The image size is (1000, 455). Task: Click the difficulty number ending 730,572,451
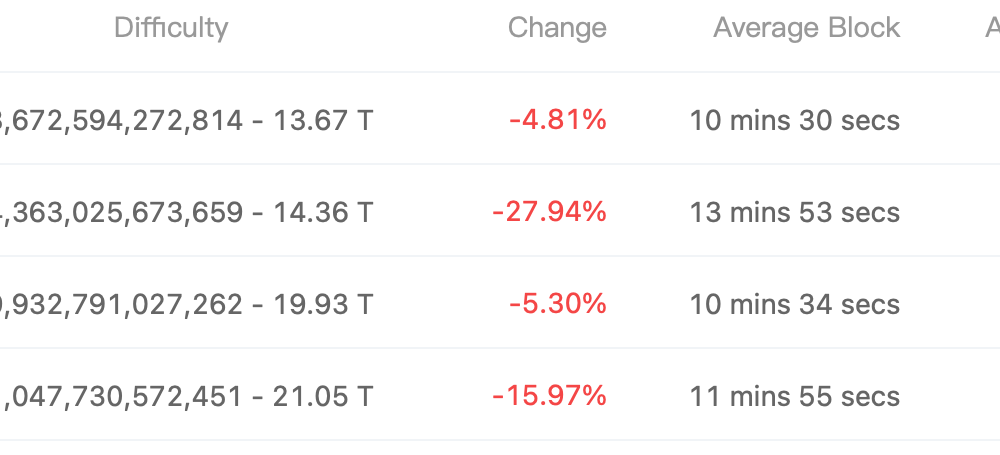tap(121, 396)
